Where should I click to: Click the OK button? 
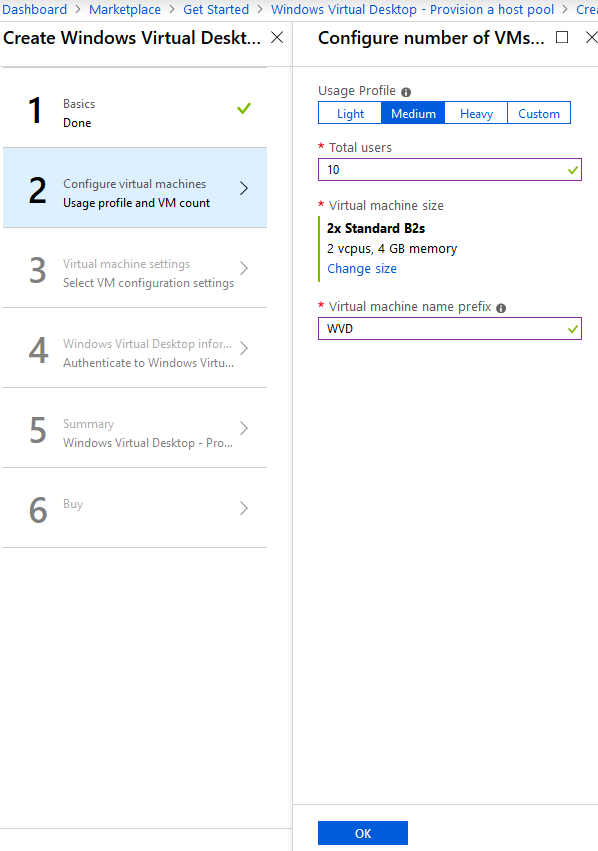click(362, 833)
